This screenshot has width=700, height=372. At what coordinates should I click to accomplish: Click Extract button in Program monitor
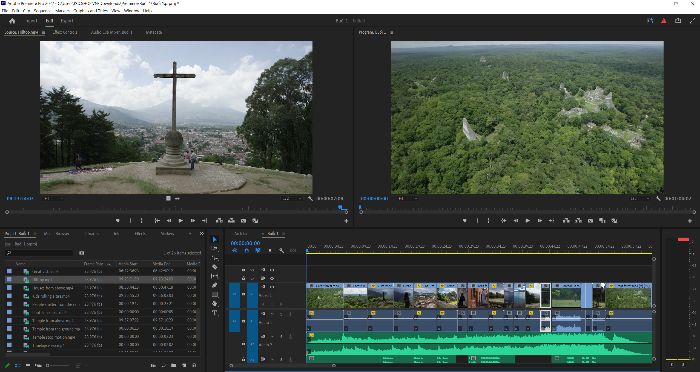pos(578,221)
